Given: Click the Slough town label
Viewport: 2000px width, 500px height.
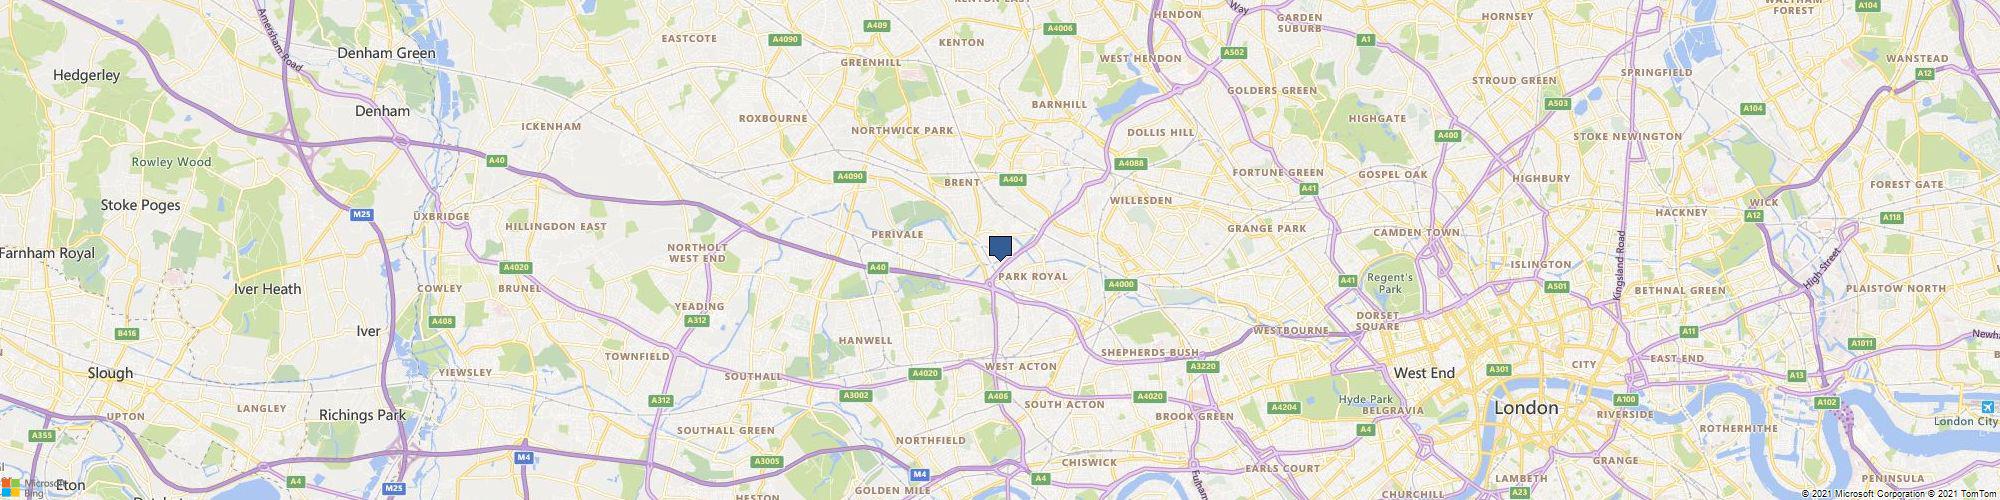Looking at the screenshot, I should 110,373.
